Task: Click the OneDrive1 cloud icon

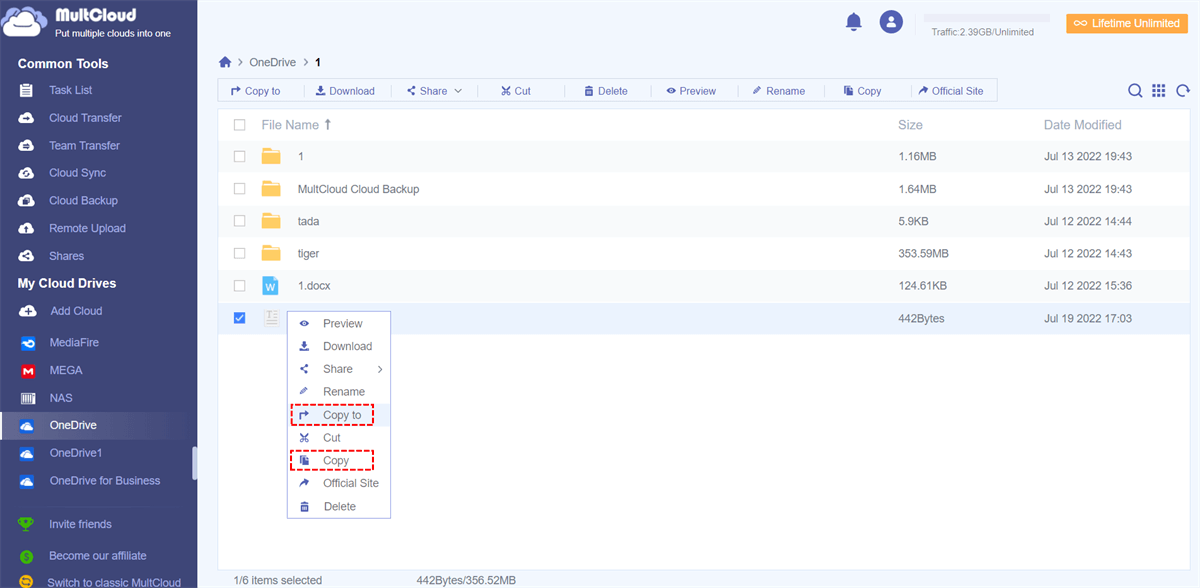Action: pos(28,453)
